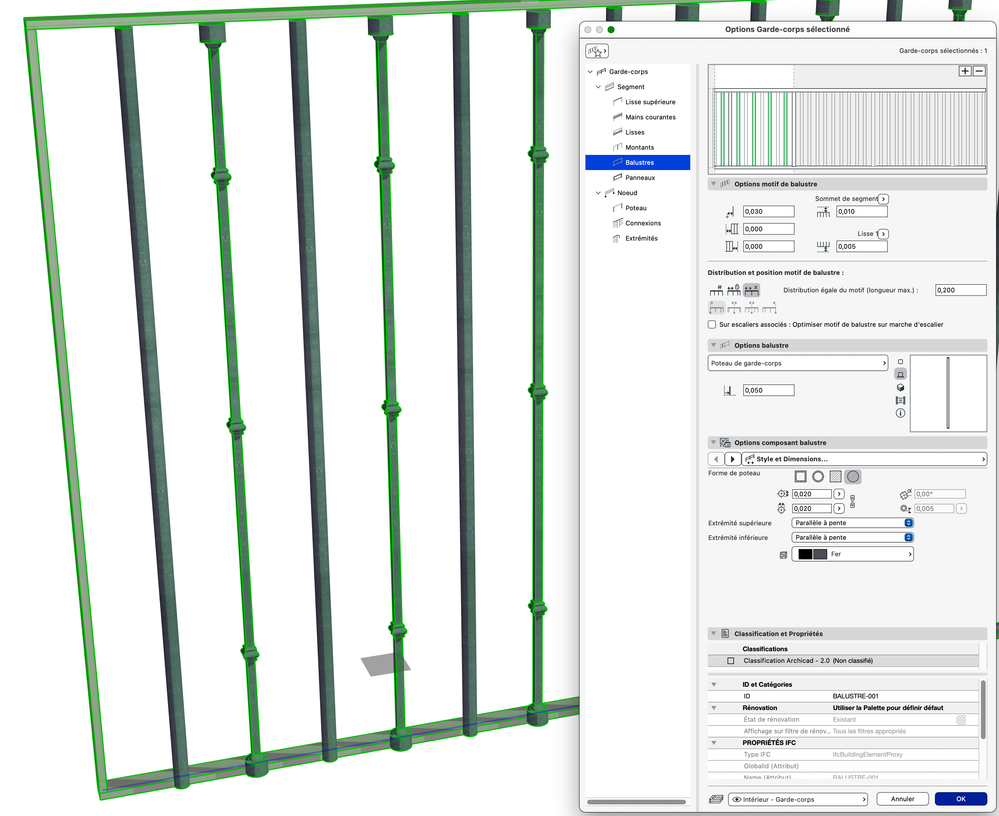Select Montants in the tree
This screenshot has width=999, height=816.
coord(639,148)
